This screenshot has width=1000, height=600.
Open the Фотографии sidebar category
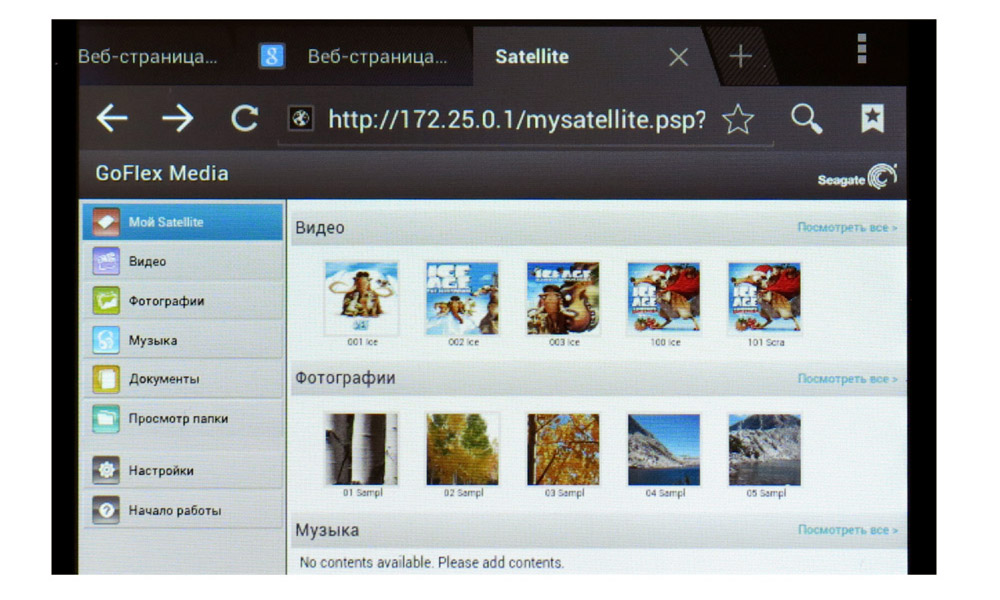tap(182, 301)
